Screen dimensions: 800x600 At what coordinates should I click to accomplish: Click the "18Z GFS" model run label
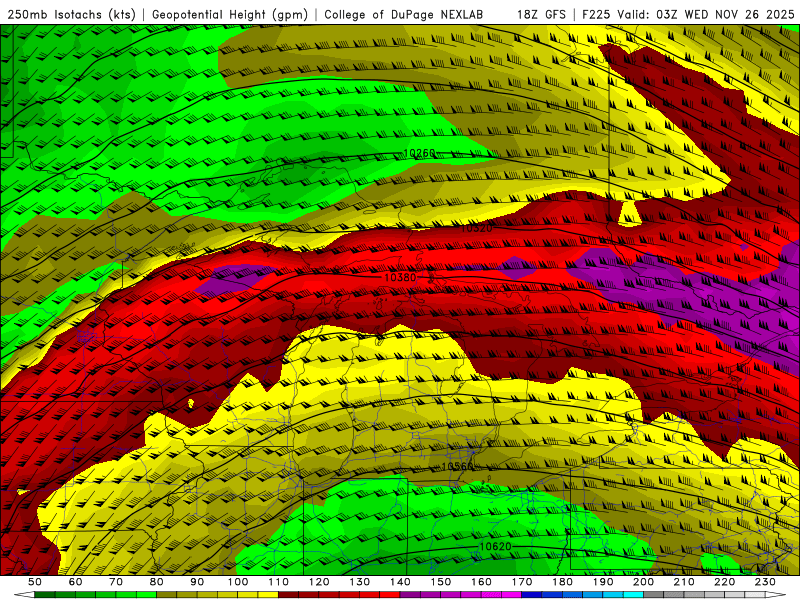click(542, 14)
